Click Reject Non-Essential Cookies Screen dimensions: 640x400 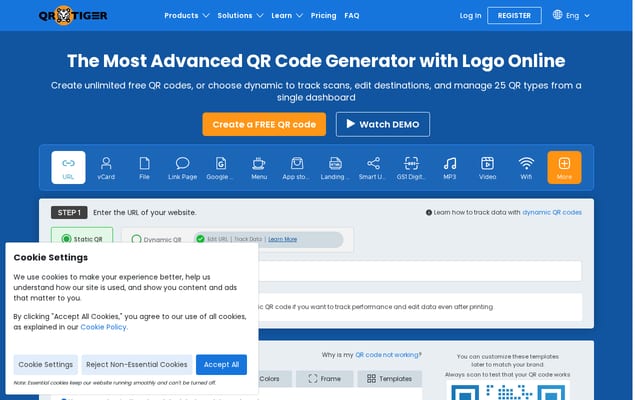(x=137, y=364)
